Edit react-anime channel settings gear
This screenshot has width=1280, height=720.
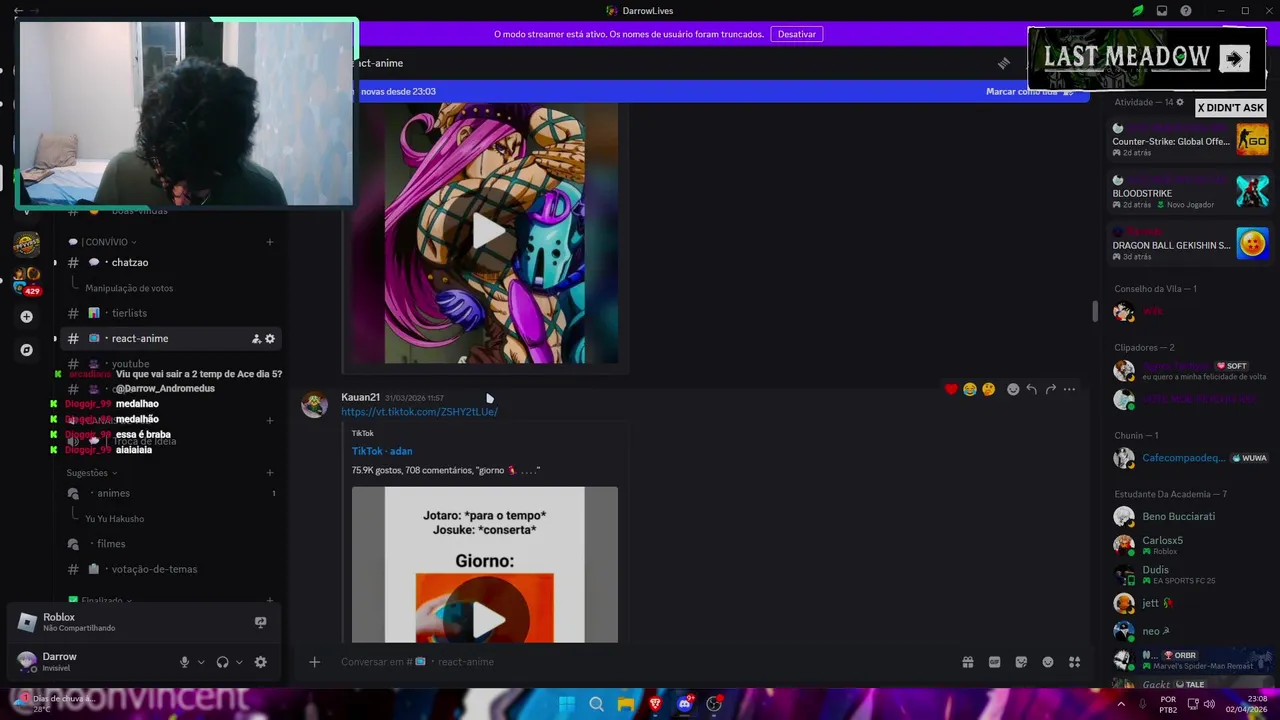[x=270, y=339]
